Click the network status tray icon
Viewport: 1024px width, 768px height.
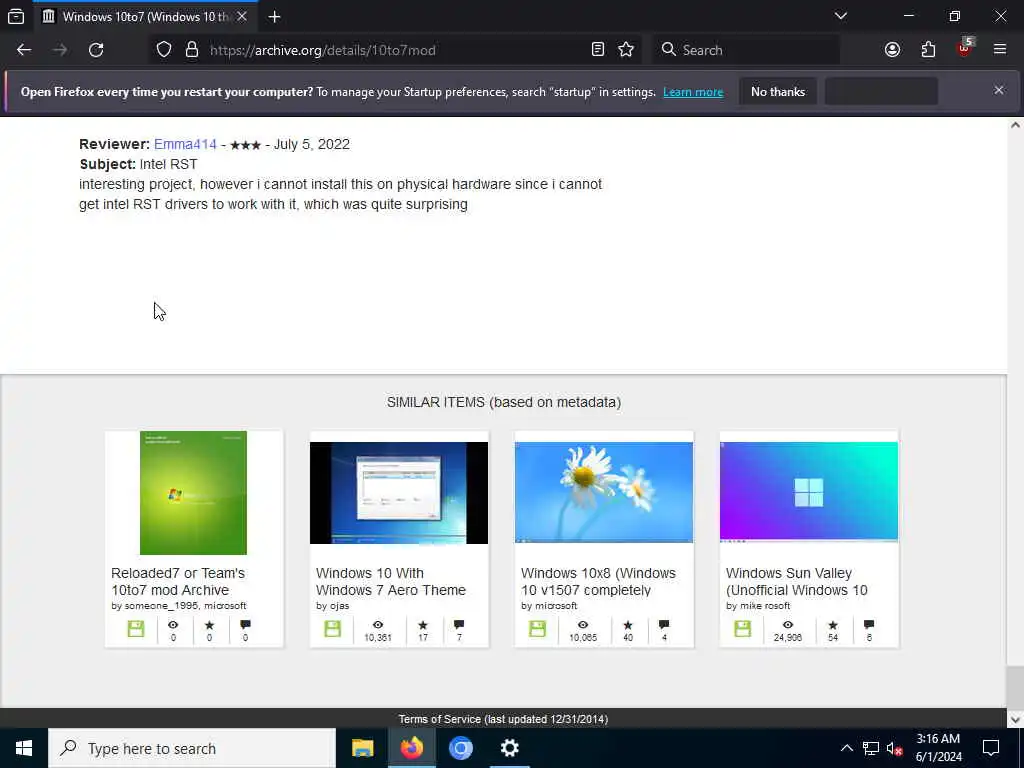[871, 748]
